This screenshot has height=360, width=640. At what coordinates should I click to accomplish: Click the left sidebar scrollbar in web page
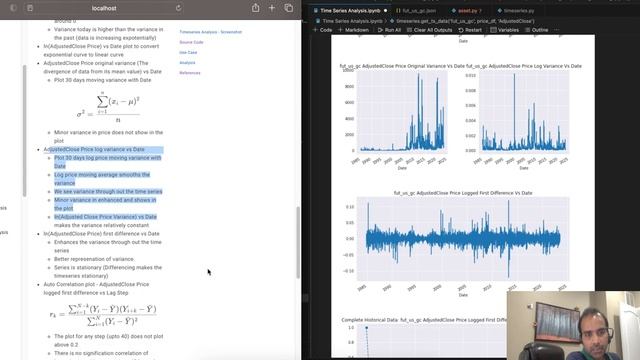click(24, 131)
